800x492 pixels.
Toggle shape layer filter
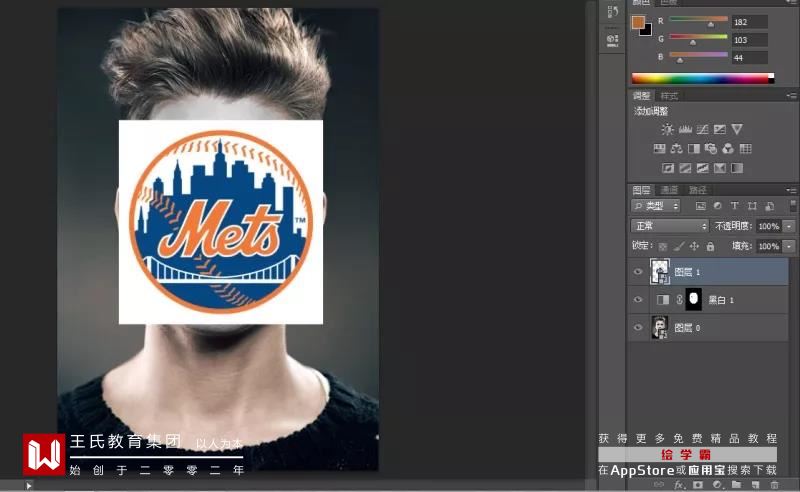752,206
